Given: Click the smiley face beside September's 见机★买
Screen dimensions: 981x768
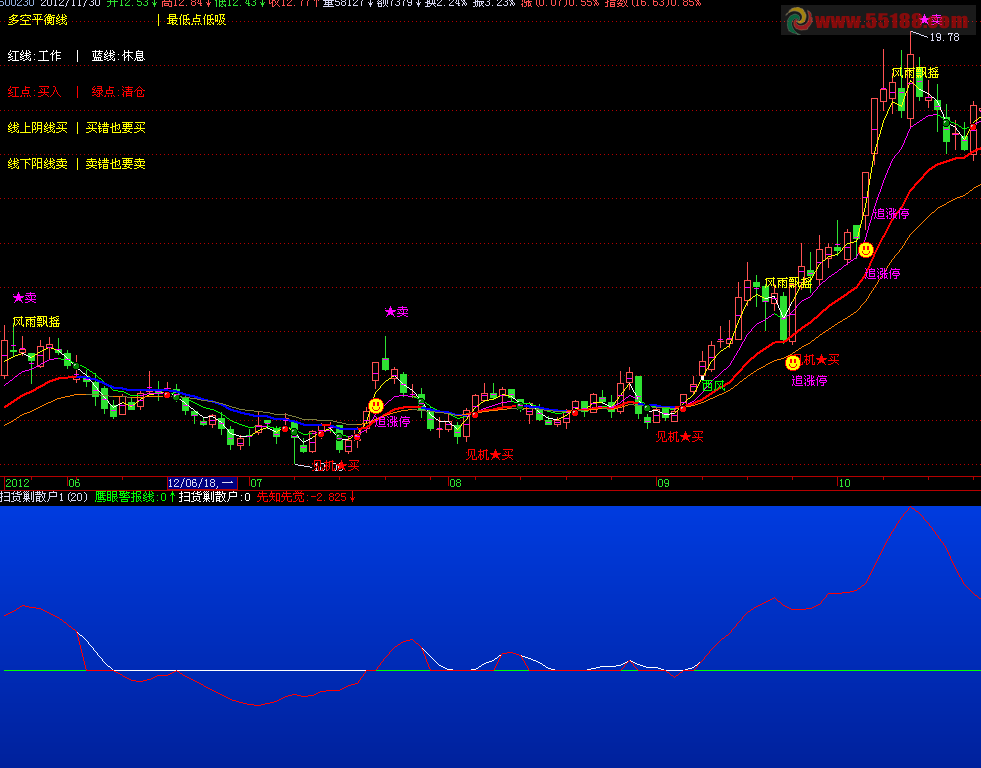Looking at the screenshot, I should pyautogui.click(x=793, y=362).
